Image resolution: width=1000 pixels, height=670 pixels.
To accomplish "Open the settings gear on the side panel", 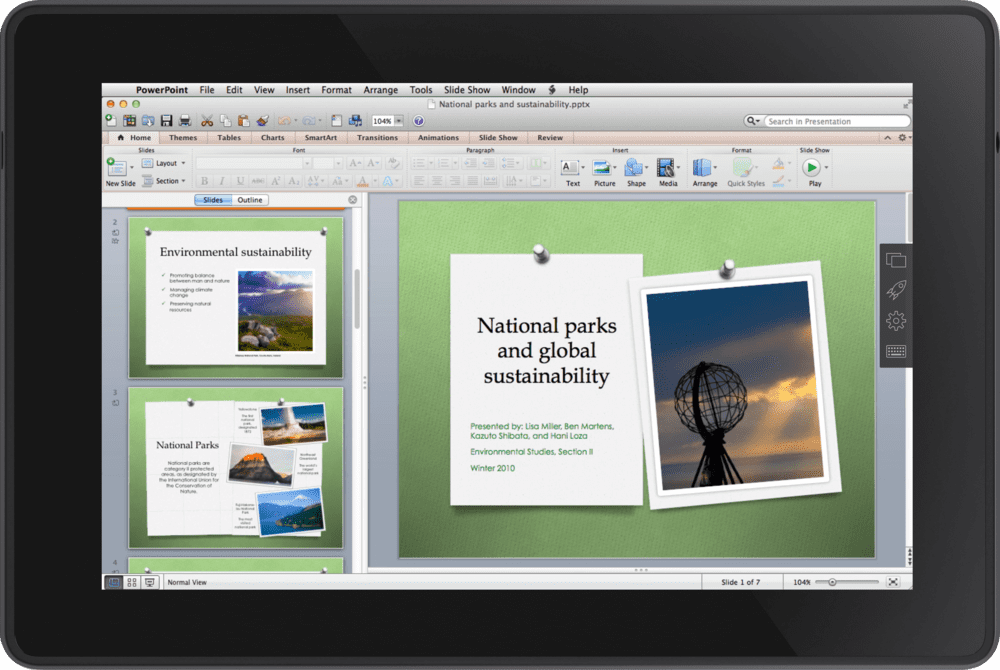I will [896, 321].
